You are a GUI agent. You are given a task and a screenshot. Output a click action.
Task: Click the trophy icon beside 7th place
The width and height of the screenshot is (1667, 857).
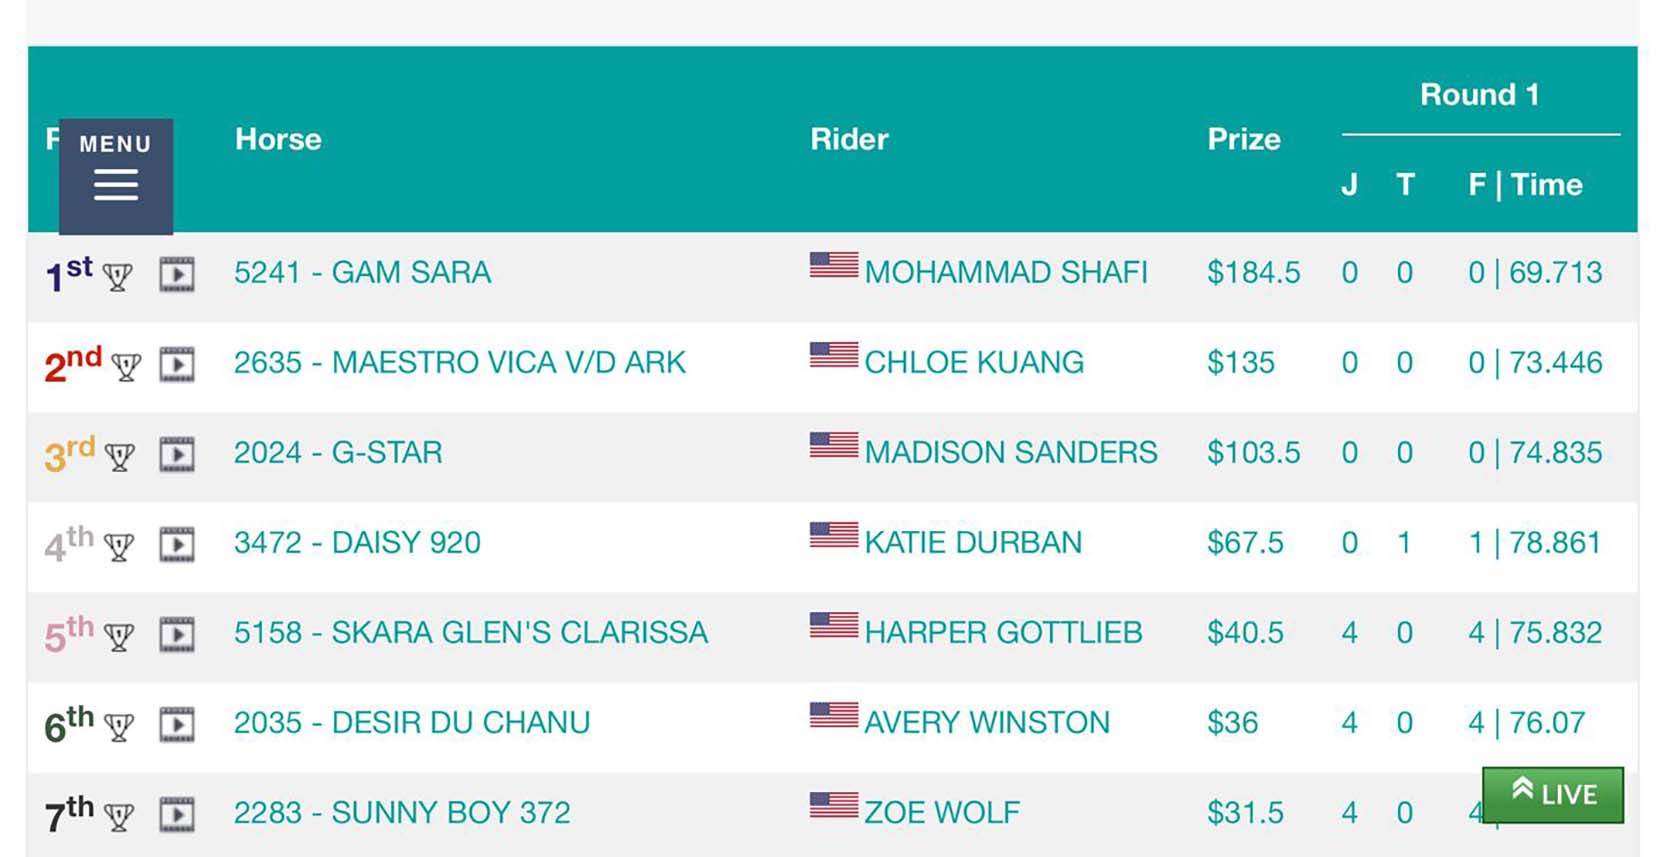[119, 817]
